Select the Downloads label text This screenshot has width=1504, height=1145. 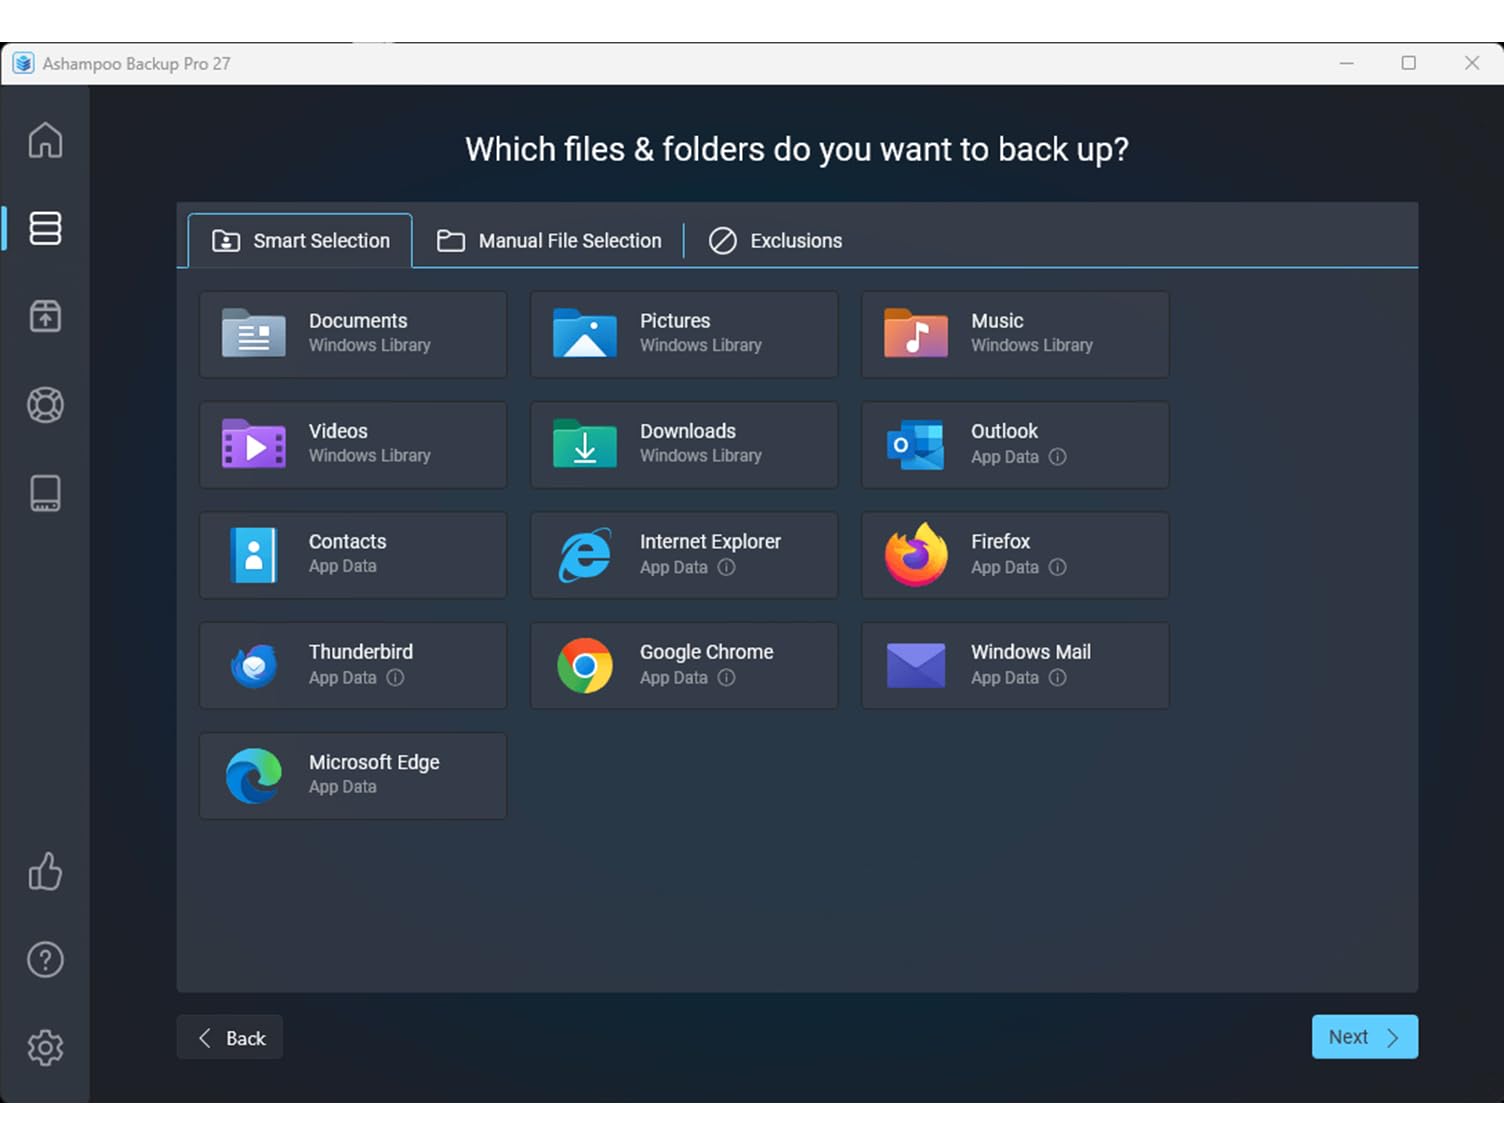(688, 431)
